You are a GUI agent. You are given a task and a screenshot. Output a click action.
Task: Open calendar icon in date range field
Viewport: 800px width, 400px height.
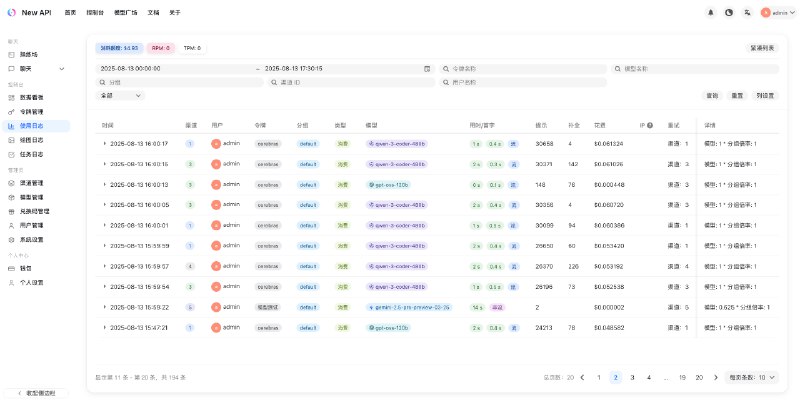click(427, 69)
